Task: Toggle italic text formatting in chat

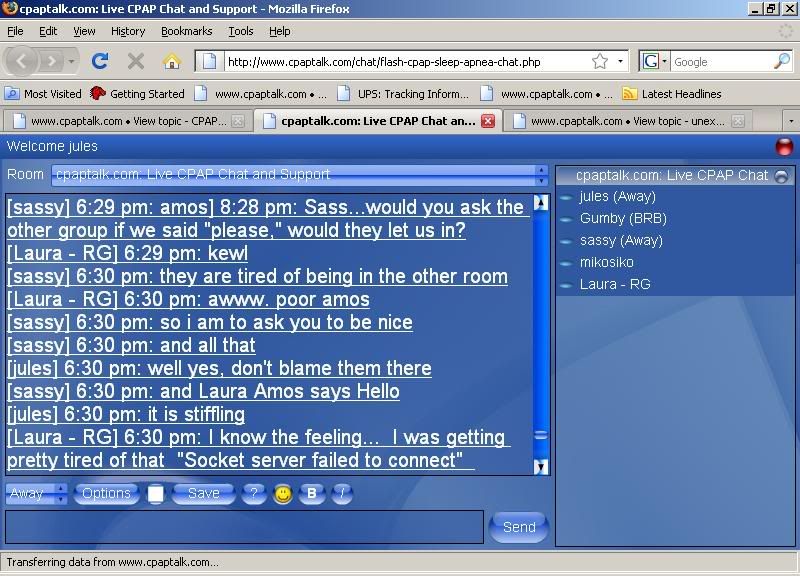Action: (342, 494)
